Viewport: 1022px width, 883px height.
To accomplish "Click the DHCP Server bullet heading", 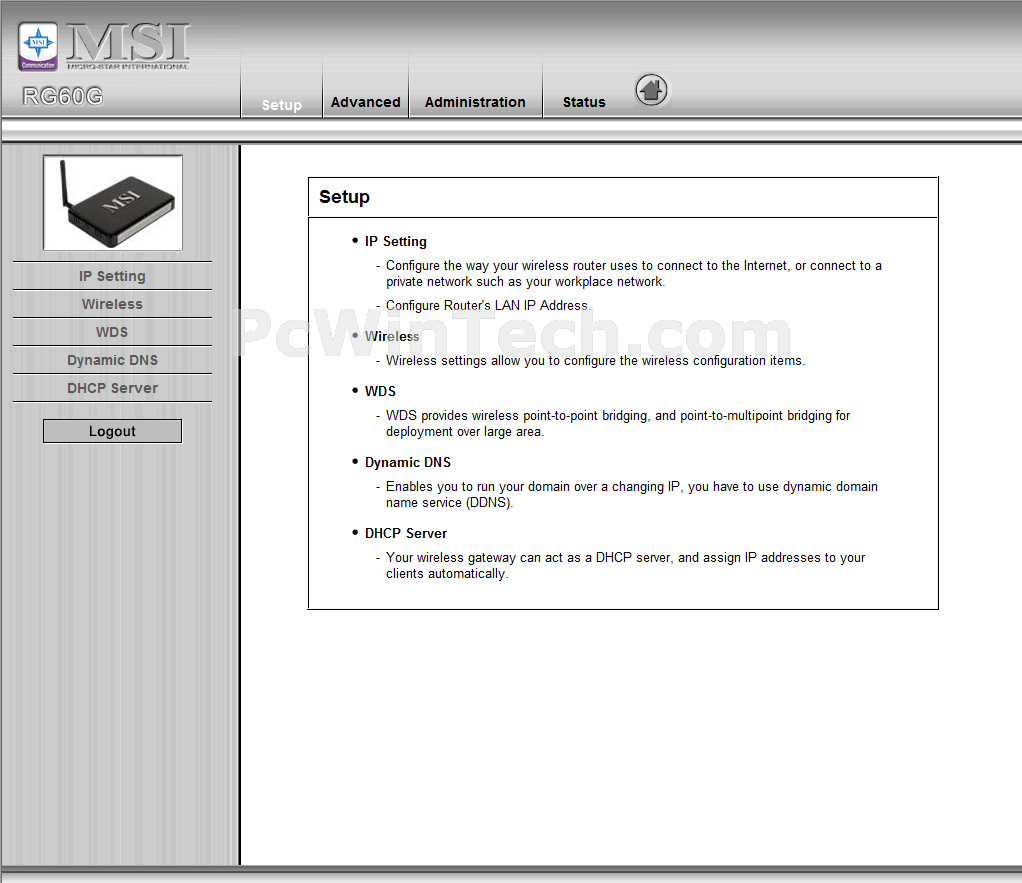I will (405, 533).
